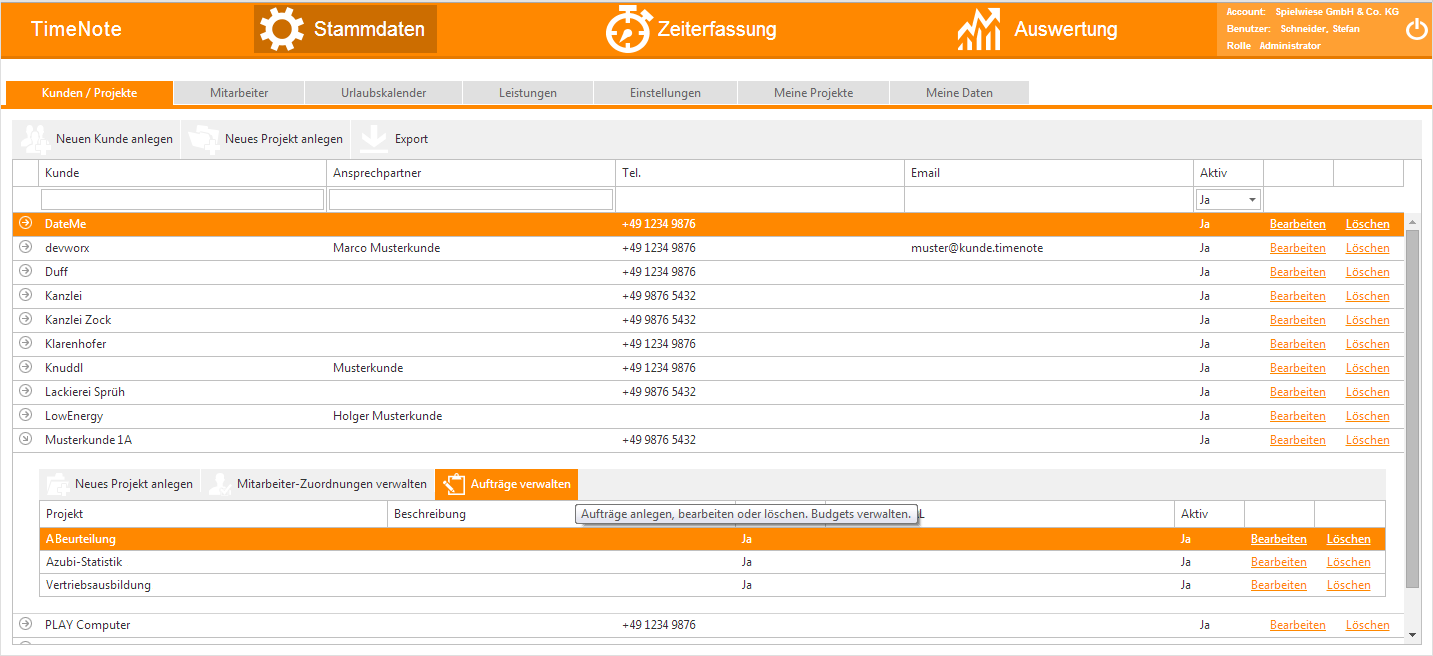Click the scroll-down arrow of the customer list

pos(1412,634)
